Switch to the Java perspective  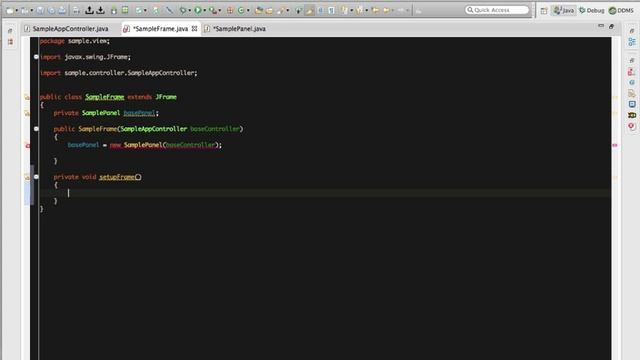point(564,10)
